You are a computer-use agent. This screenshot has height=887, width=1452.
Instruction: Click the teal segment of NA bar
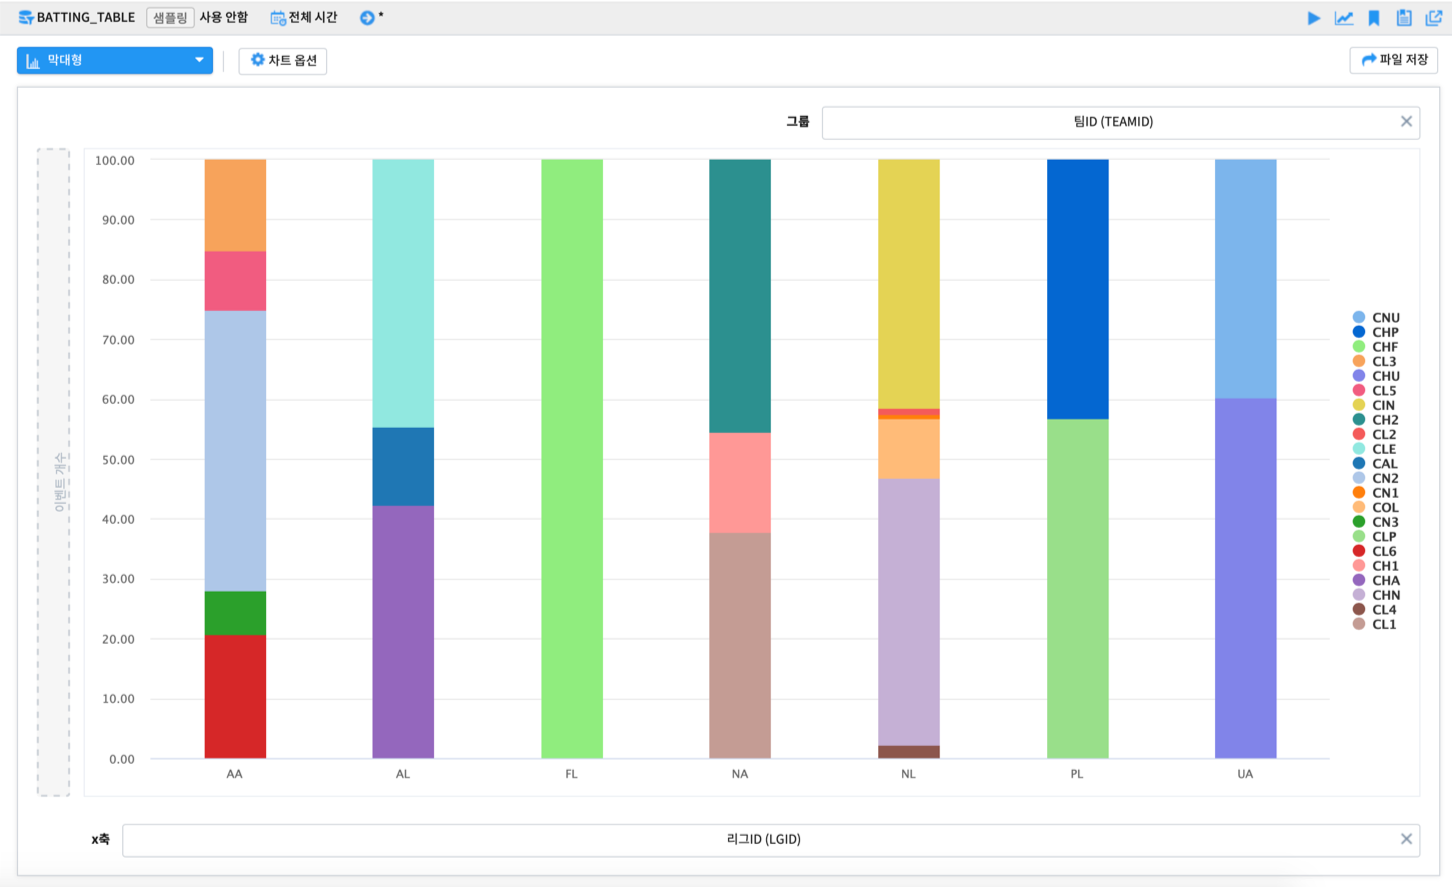(x=740, y=296)
